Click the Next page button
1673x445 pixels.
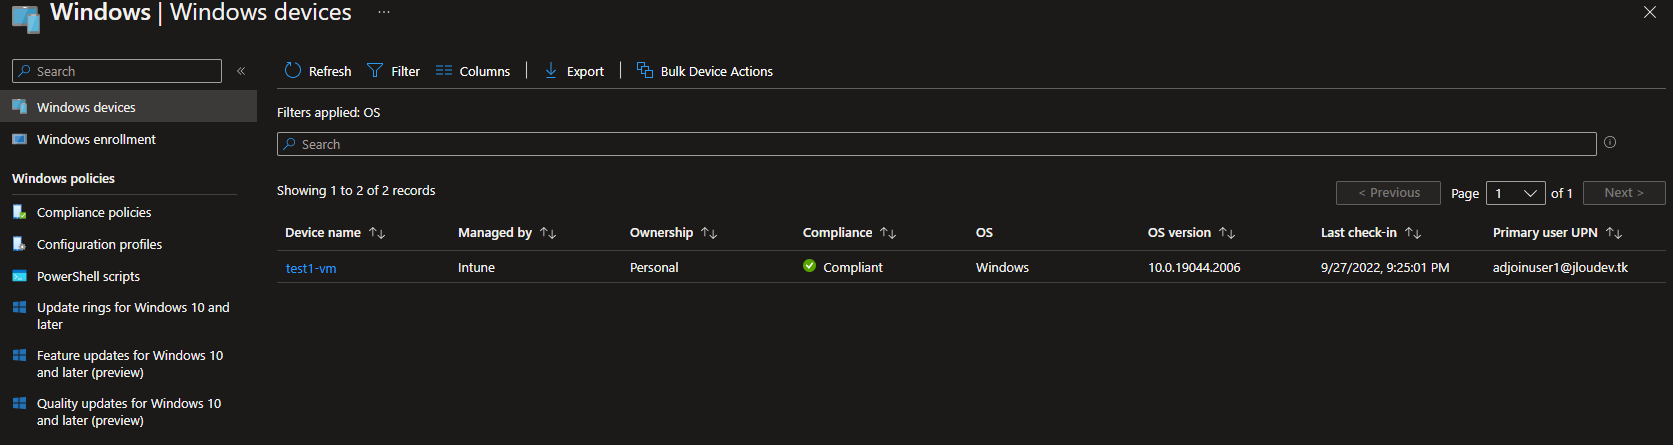pos(1624,193)
